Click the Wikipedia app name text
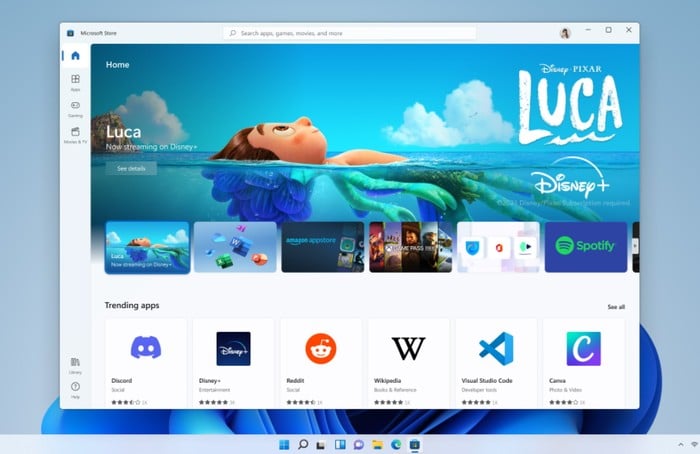 point(388,381)
